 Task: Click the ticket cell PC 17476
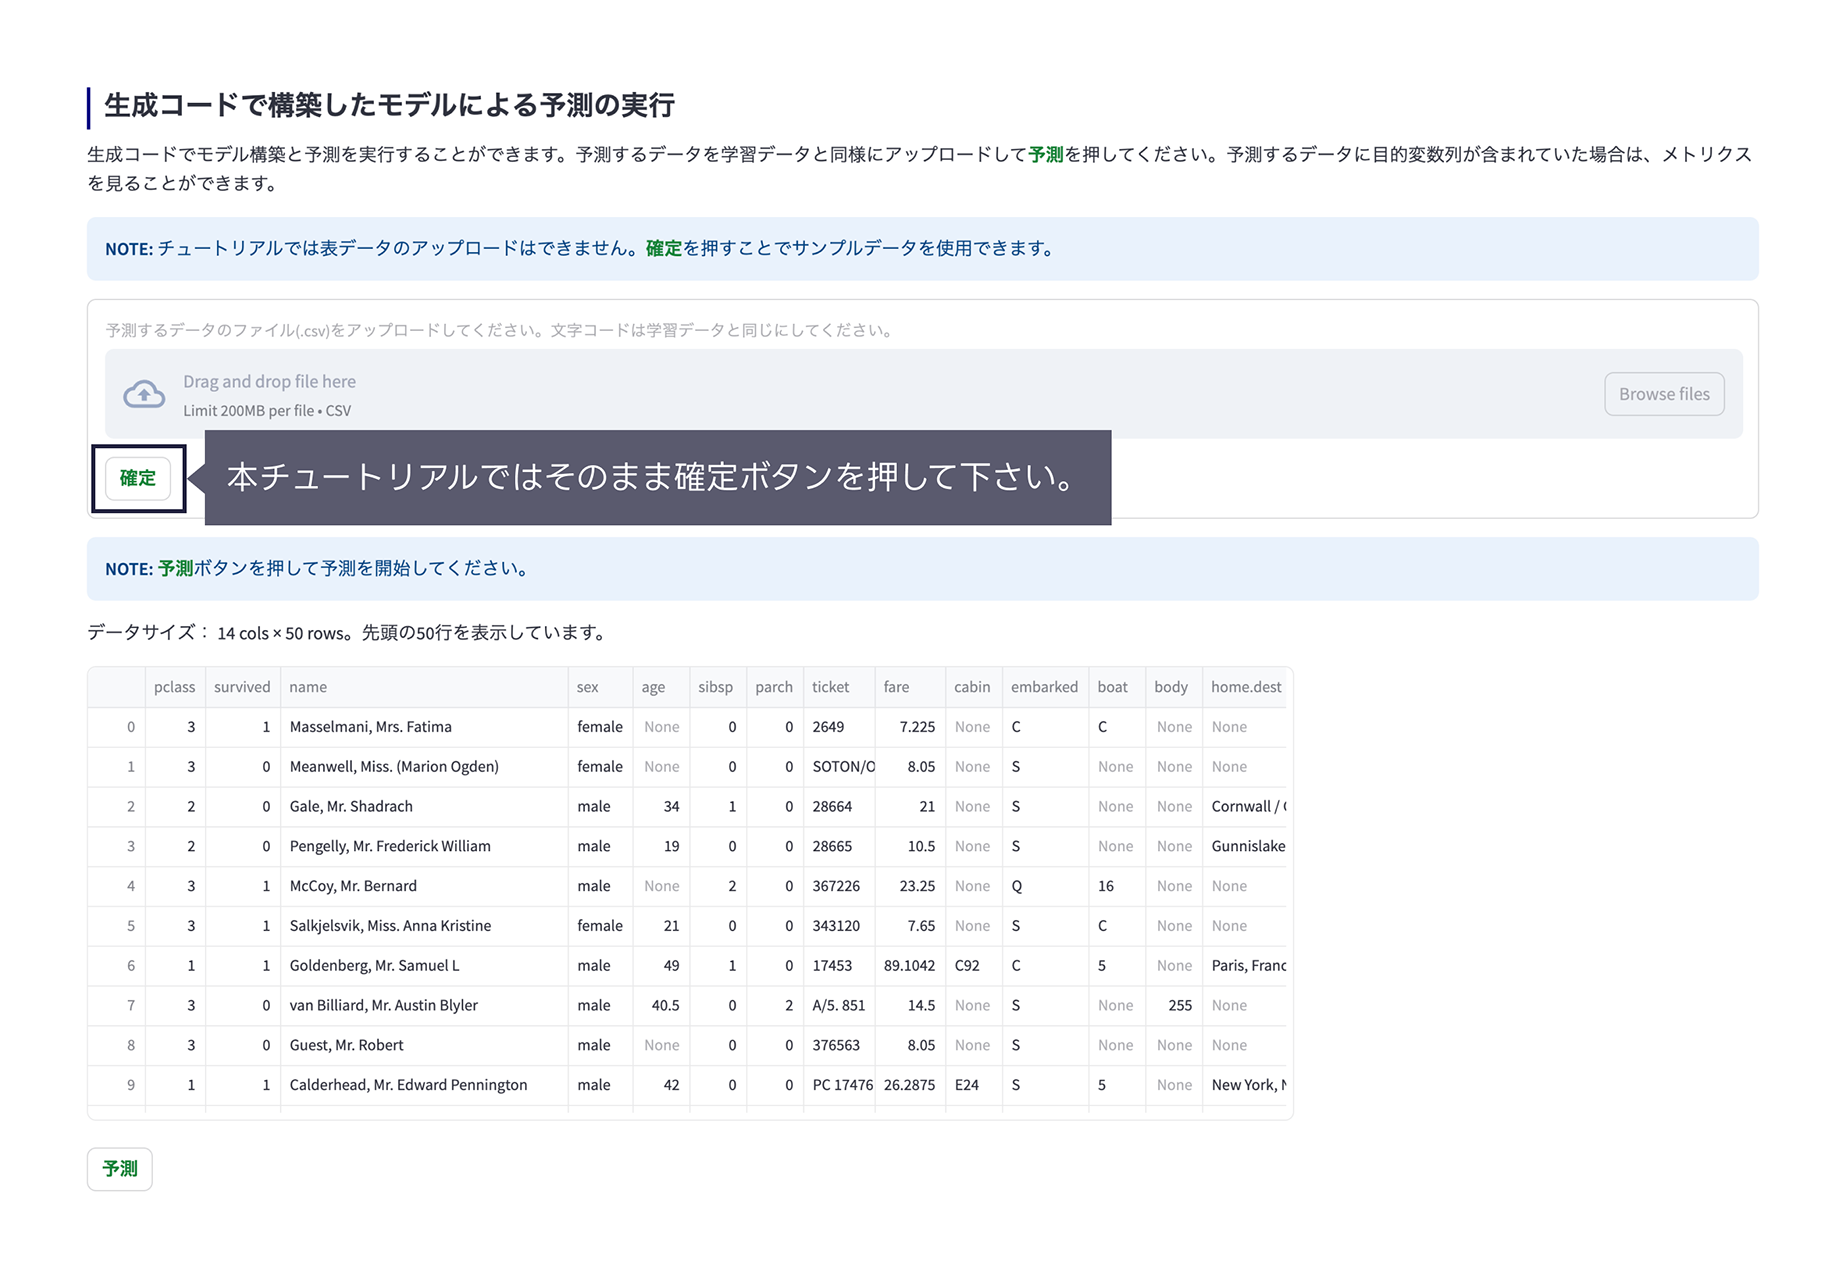pos(839,1086)
